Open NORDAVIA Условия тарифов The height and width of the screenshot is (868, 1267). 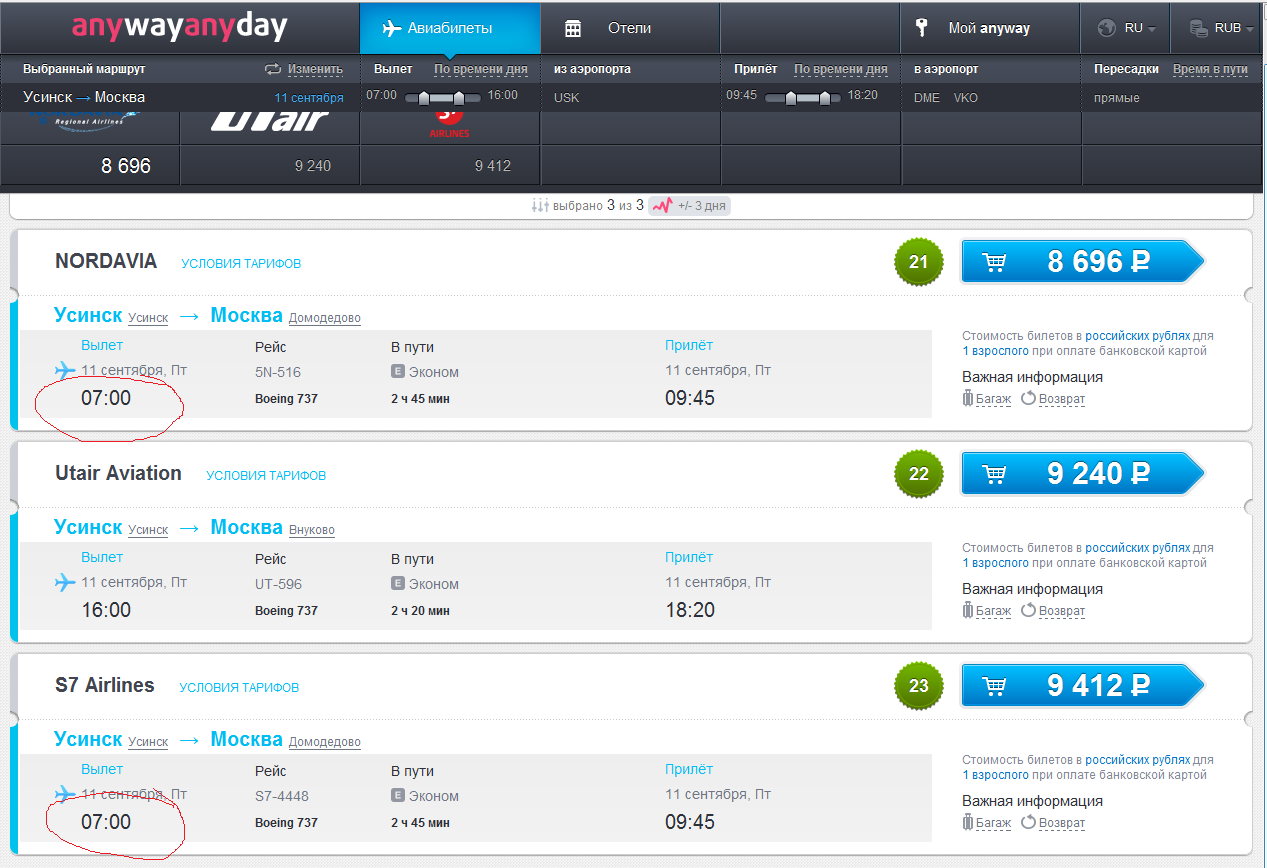coord(241,264)
